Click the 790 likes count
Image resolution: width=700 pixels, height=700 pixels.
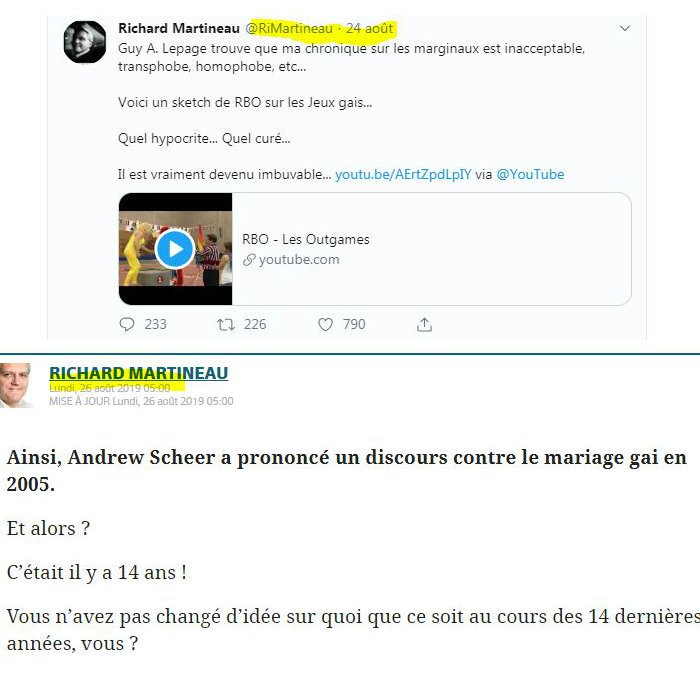354,324
